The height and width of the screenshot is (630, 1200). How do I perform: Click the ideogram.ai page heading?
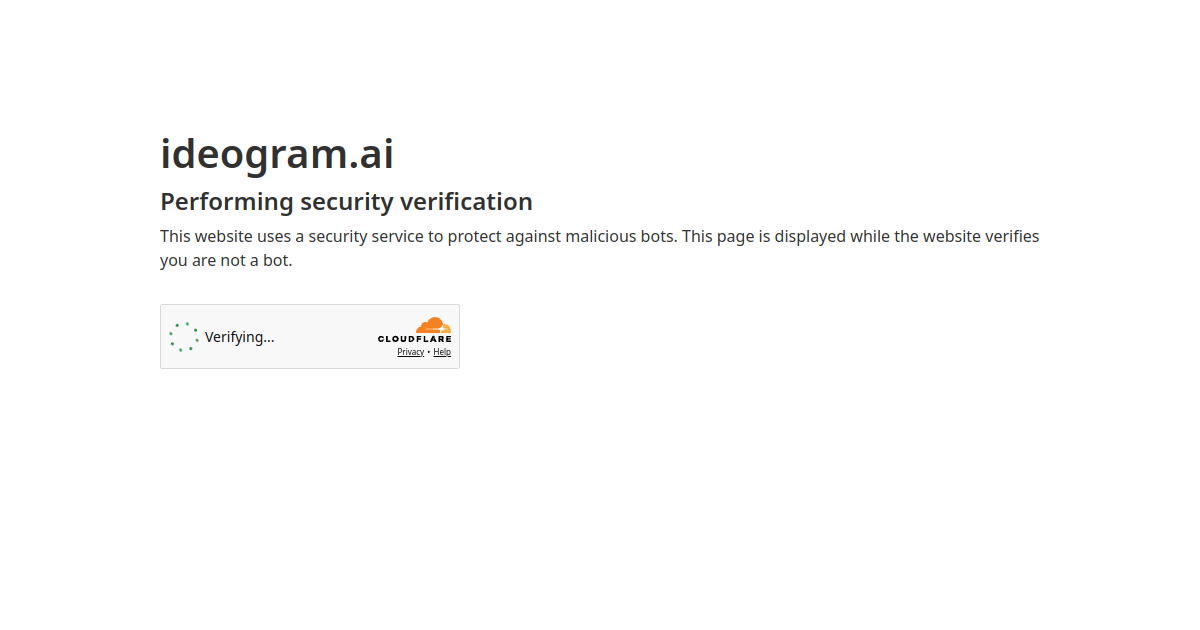pyautogui.click(x=277, y=154)
